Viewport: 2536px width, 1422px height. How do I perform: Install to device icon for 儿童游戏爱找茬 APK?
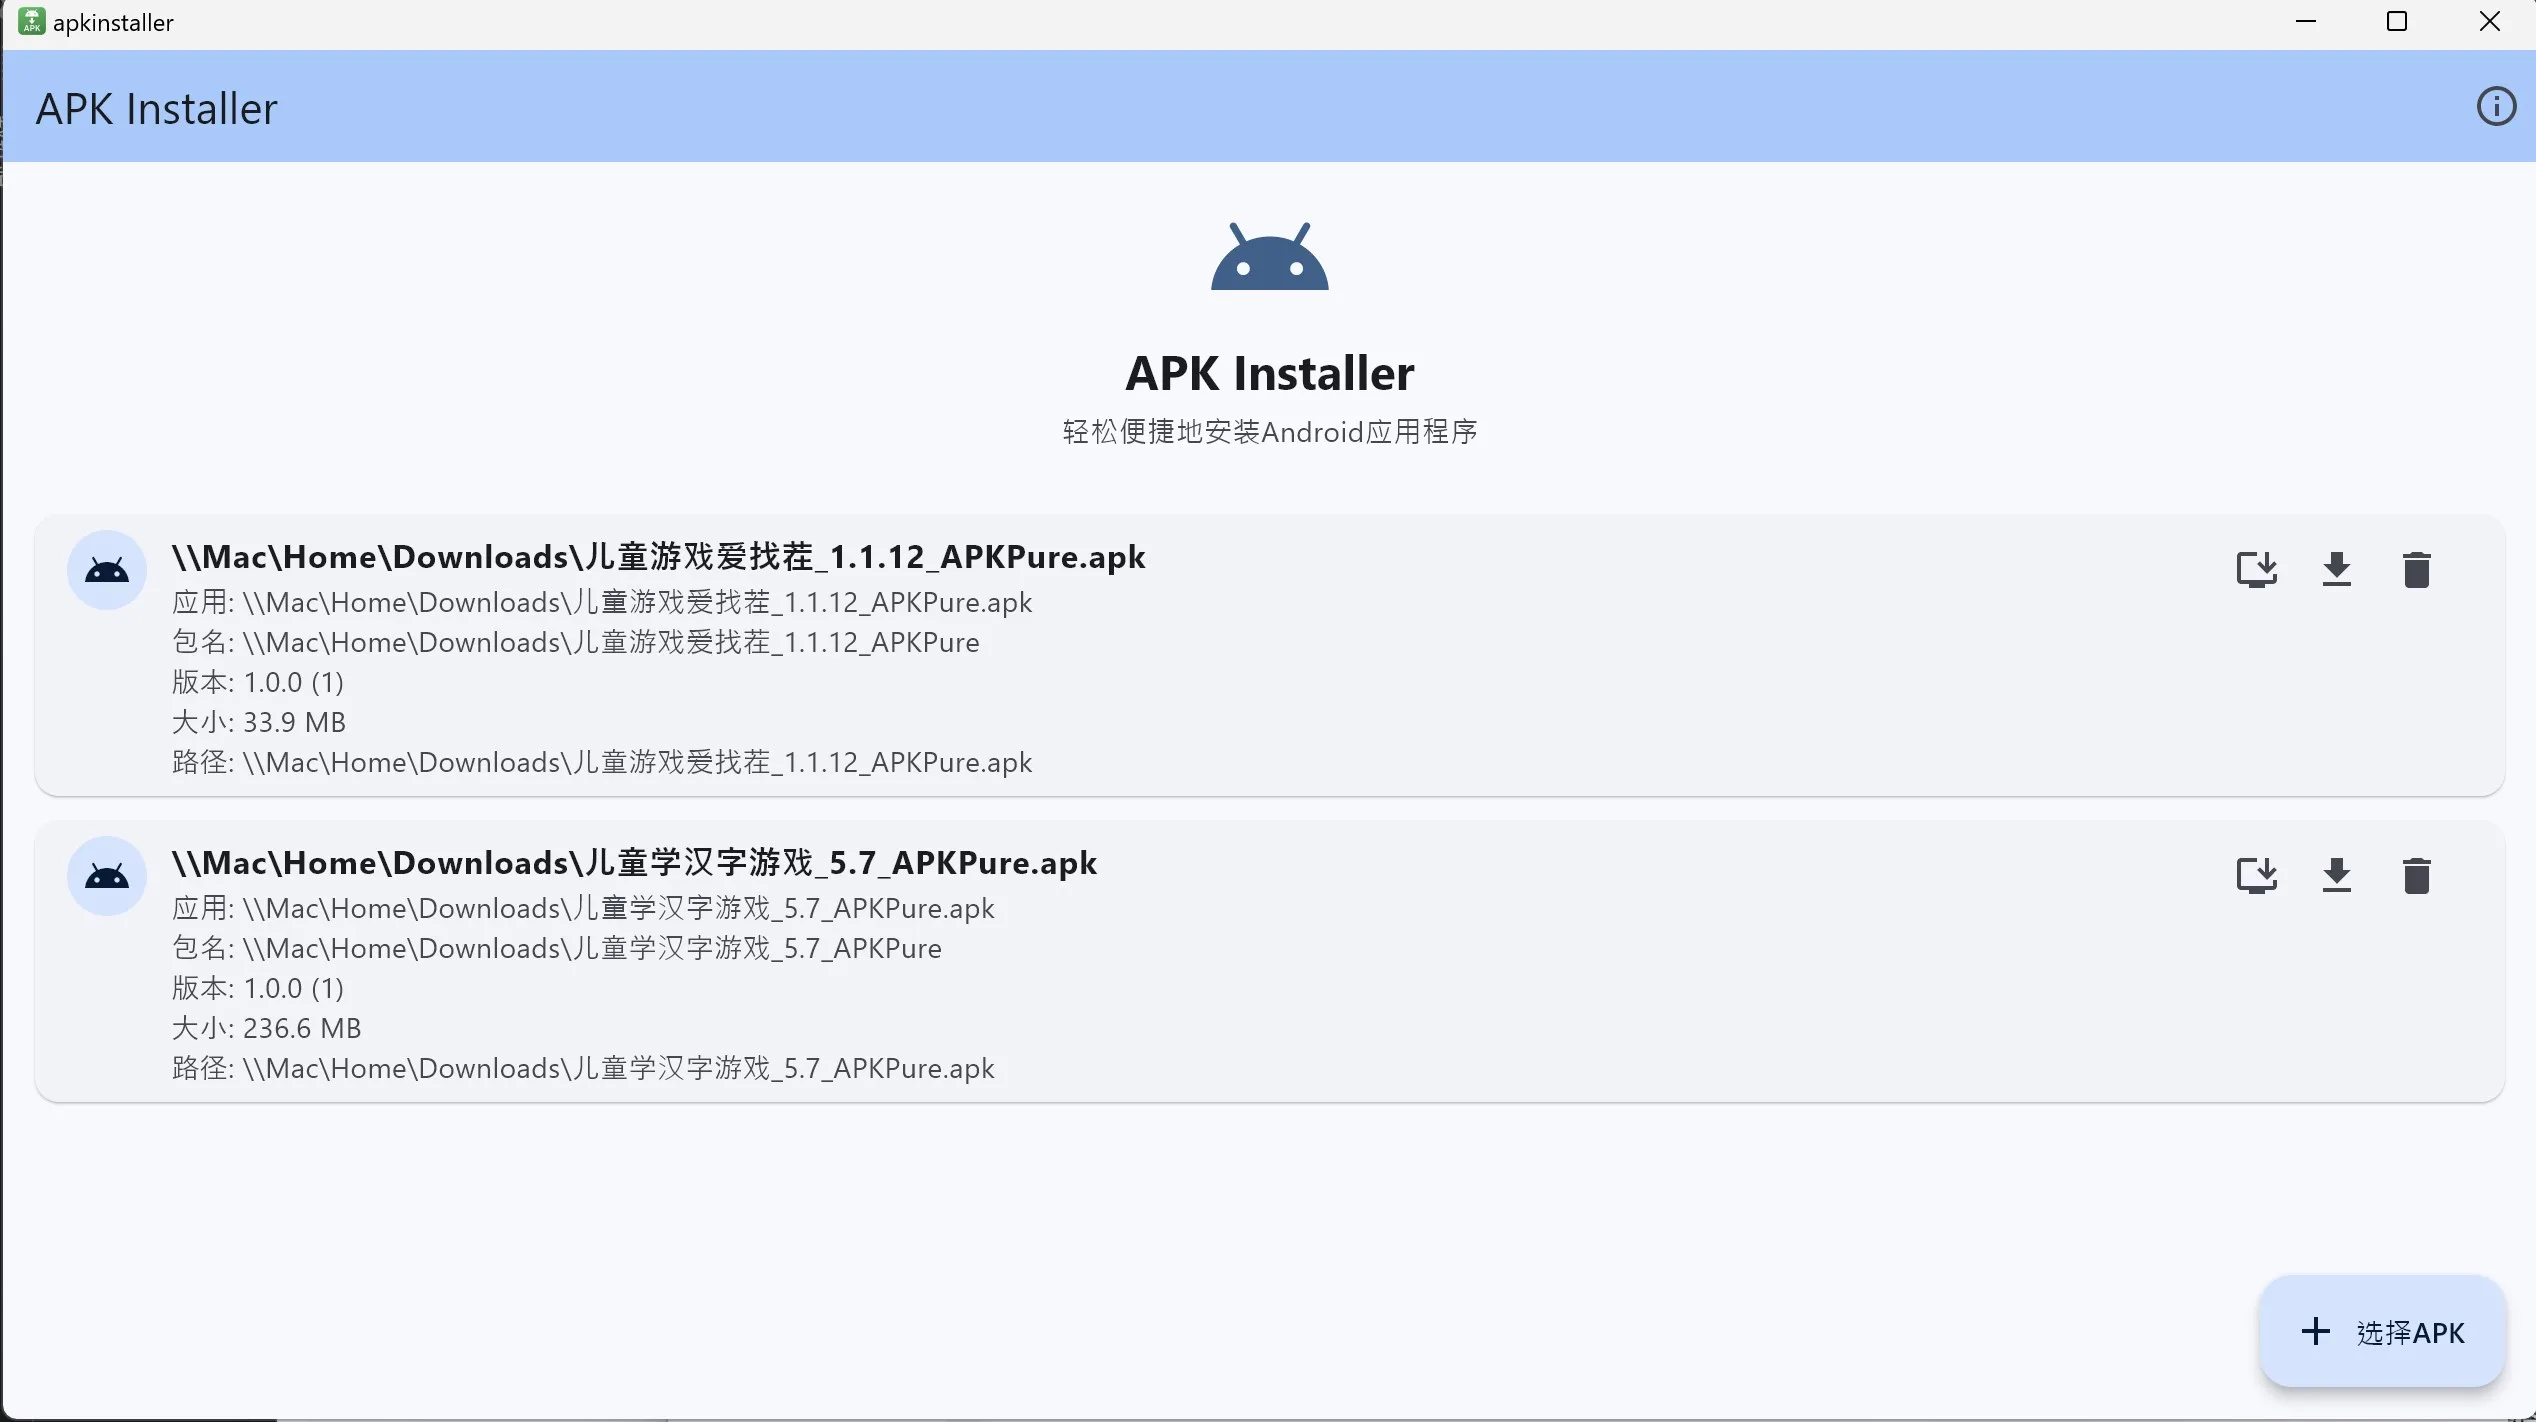coord(2256,570)
